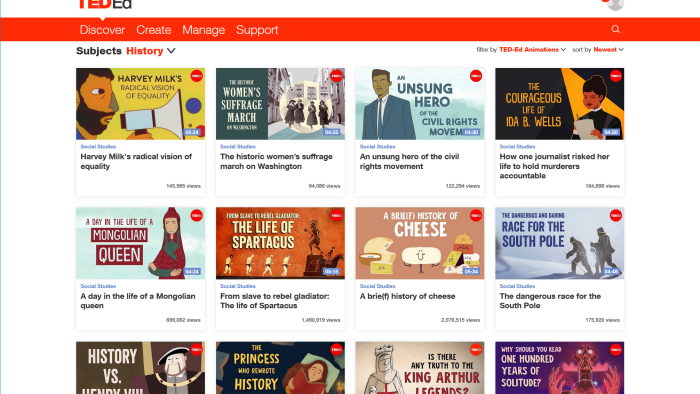The height and width of the screenshot is (394, 700).
Task: Click TED-Ed badge on Women's Suffrage thumbnail
Action: coord(336,76)
